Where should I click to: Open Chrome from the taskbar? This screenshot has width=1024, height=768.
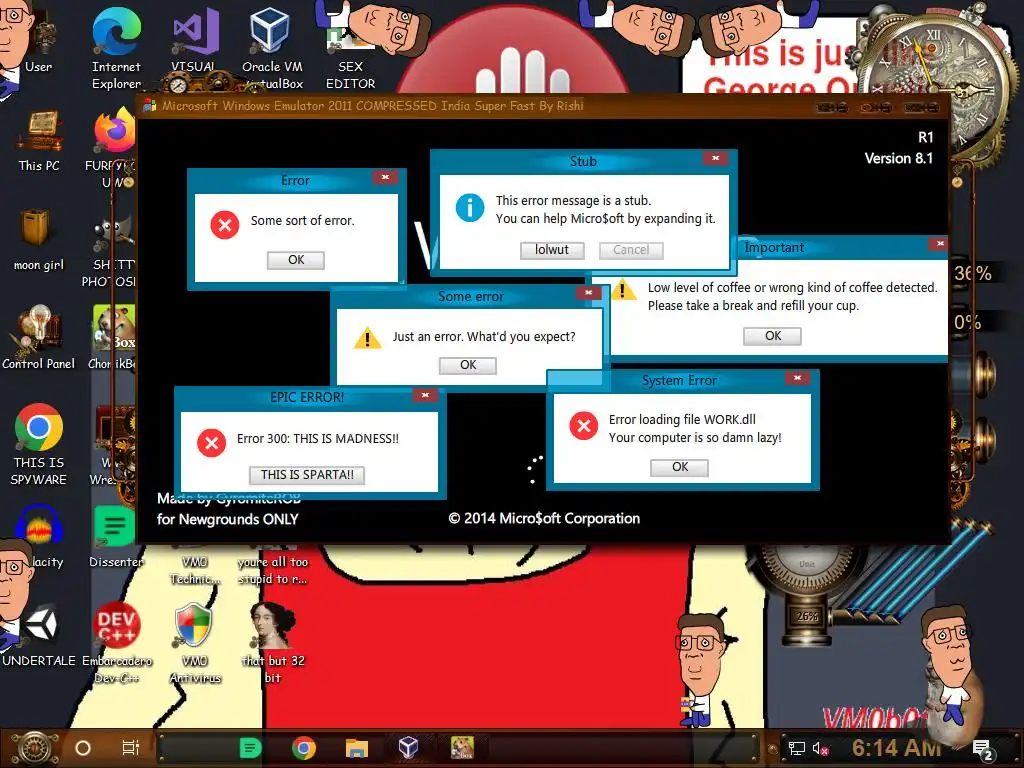[x=304, y=748]
